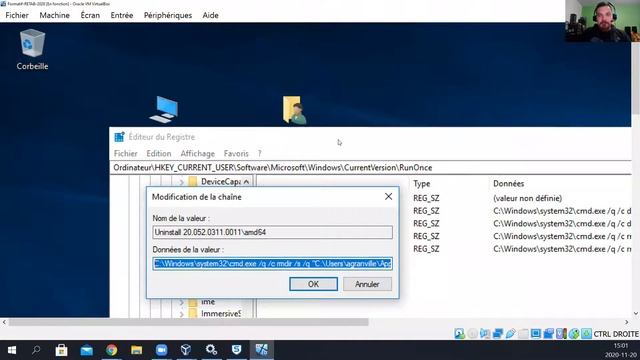Sort by the Données column header
640x360 pixels.
pos(509,184)
